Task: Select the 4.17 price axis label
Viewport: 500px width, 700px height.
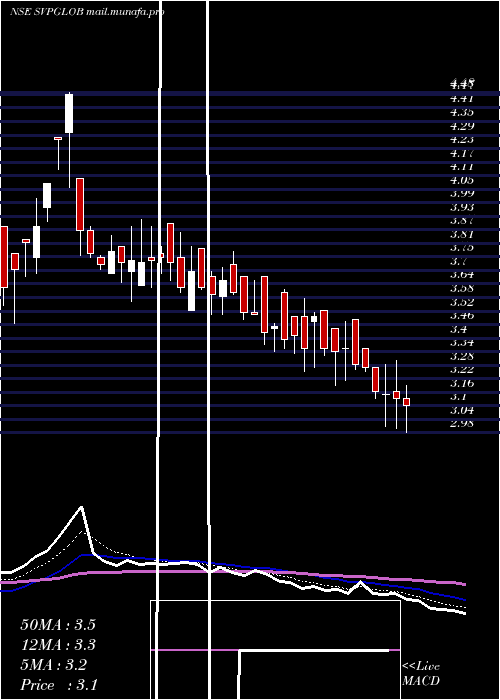Action: [462, 153]
